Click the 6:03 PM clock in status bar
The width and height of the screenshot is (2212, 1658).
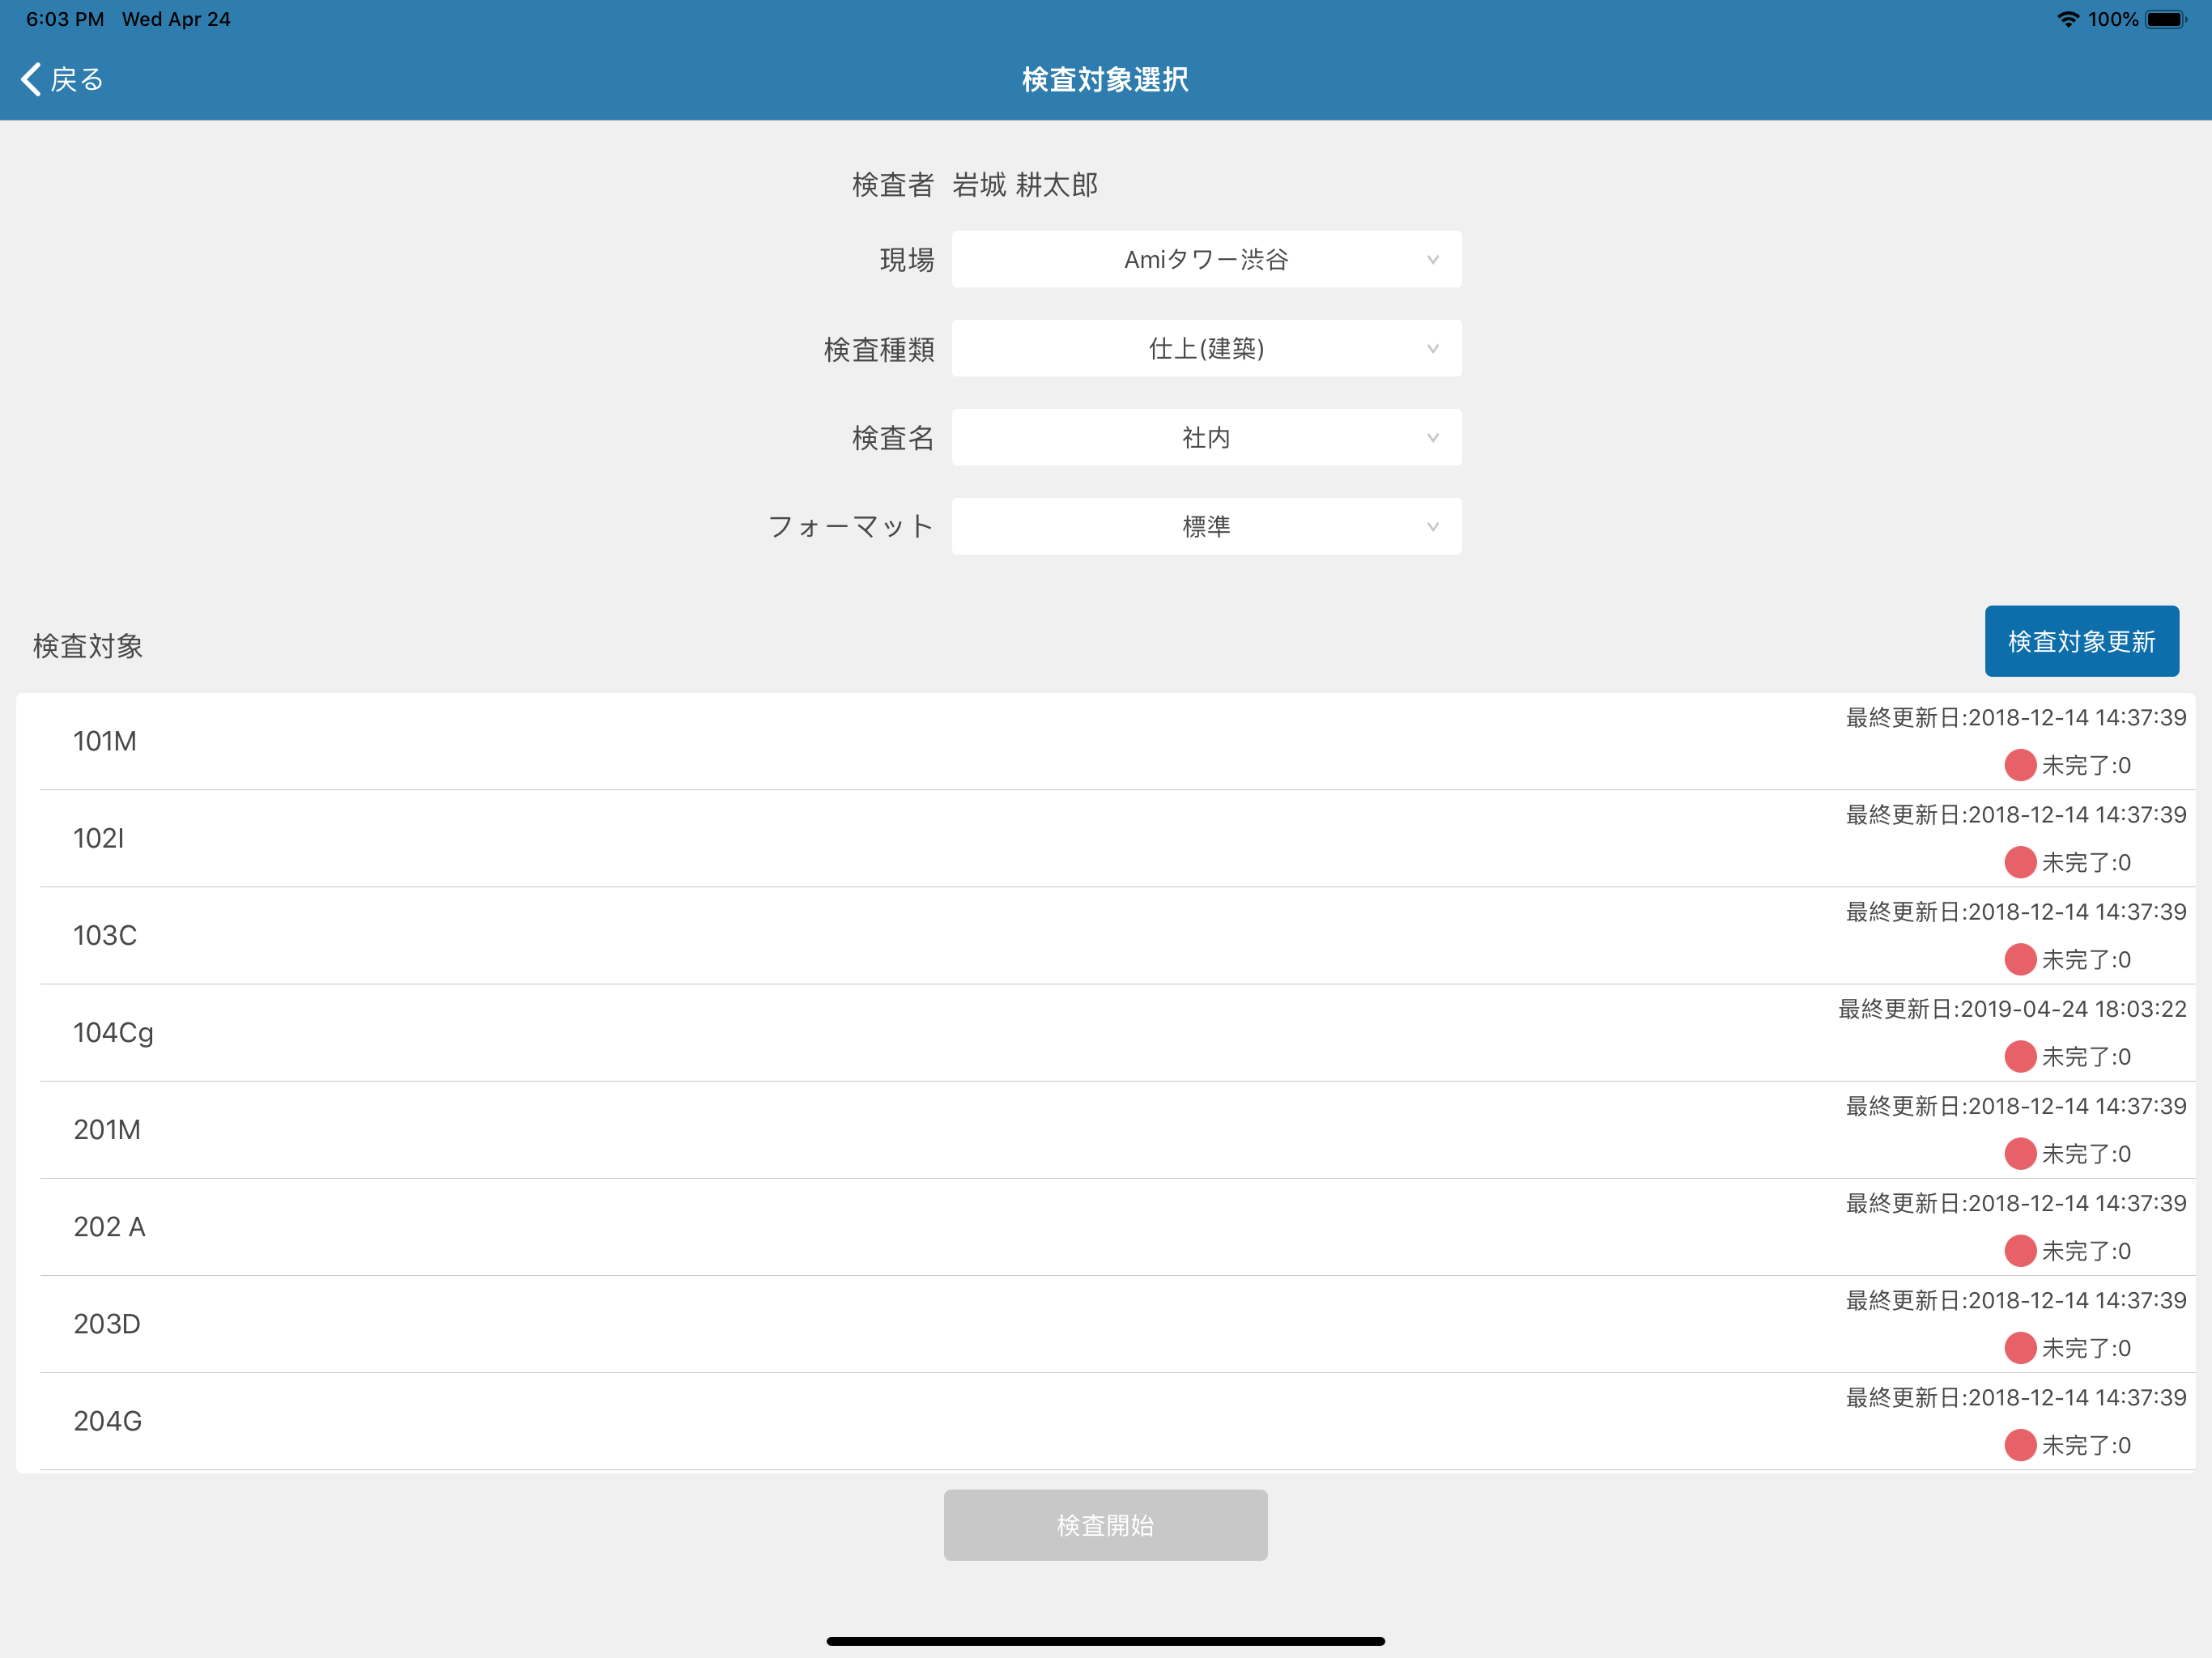click(x=65, y=19)
